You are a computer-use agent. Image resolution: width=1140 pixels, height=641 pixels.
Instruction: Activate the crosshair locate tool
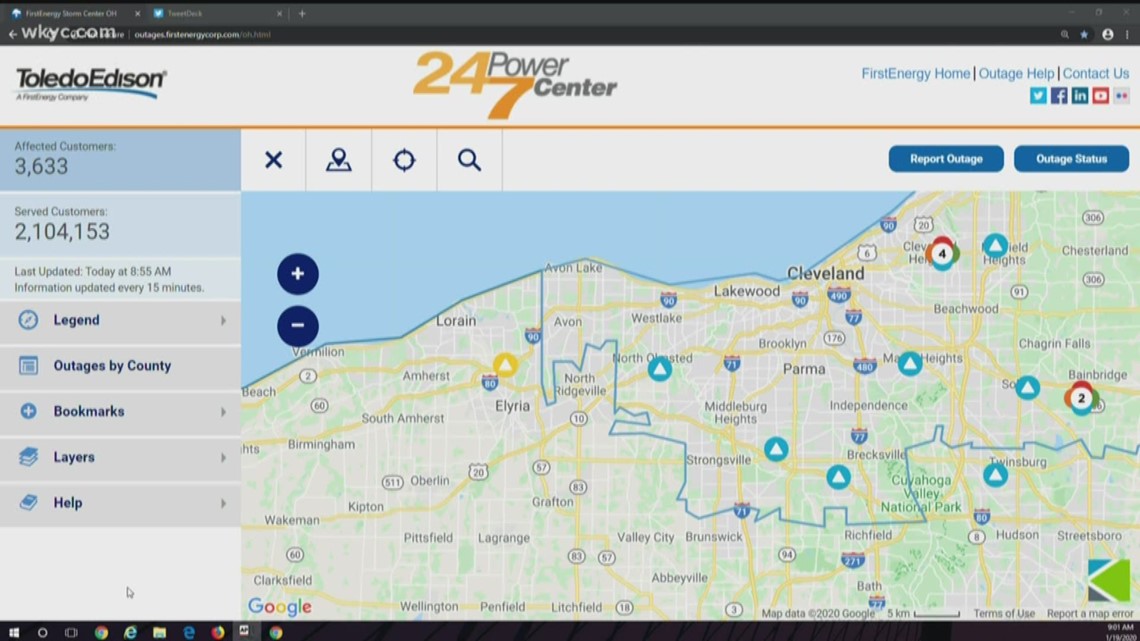click(403, 160)
